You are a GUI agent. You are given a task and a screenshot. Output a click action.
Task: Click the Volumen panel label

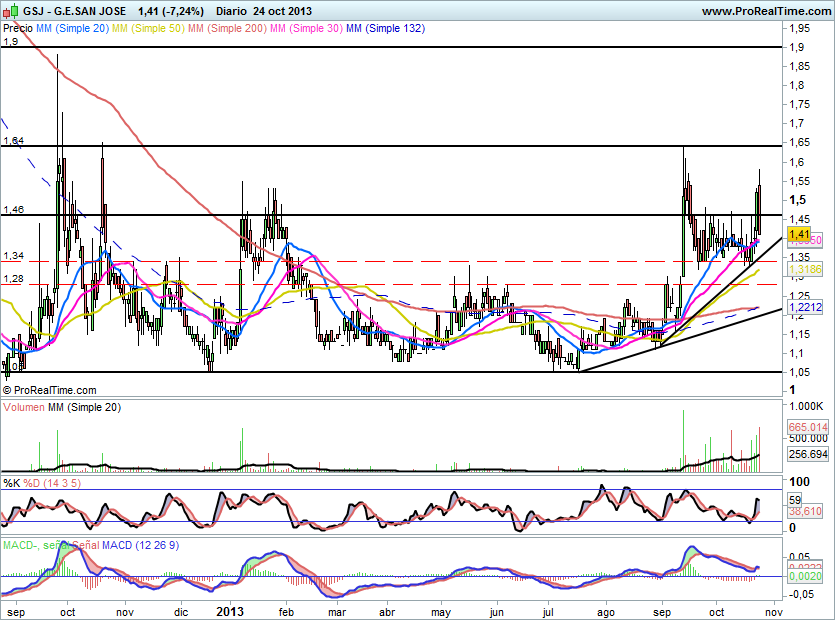point(23,408)
